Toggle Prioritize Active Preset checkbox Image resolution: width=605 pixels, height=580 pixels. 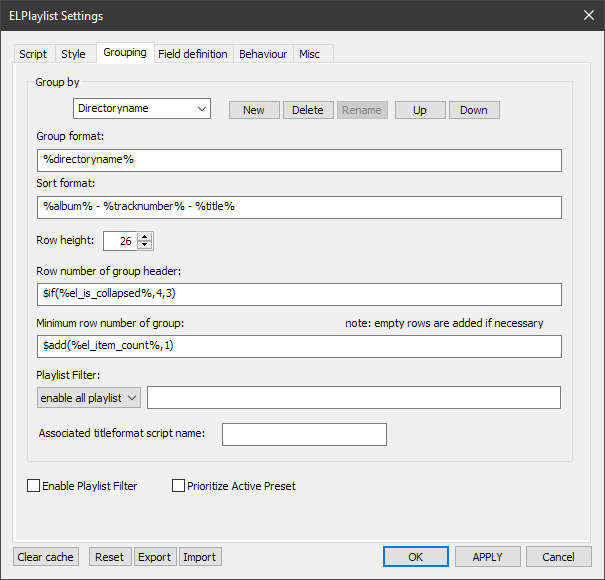coord(179,486)
